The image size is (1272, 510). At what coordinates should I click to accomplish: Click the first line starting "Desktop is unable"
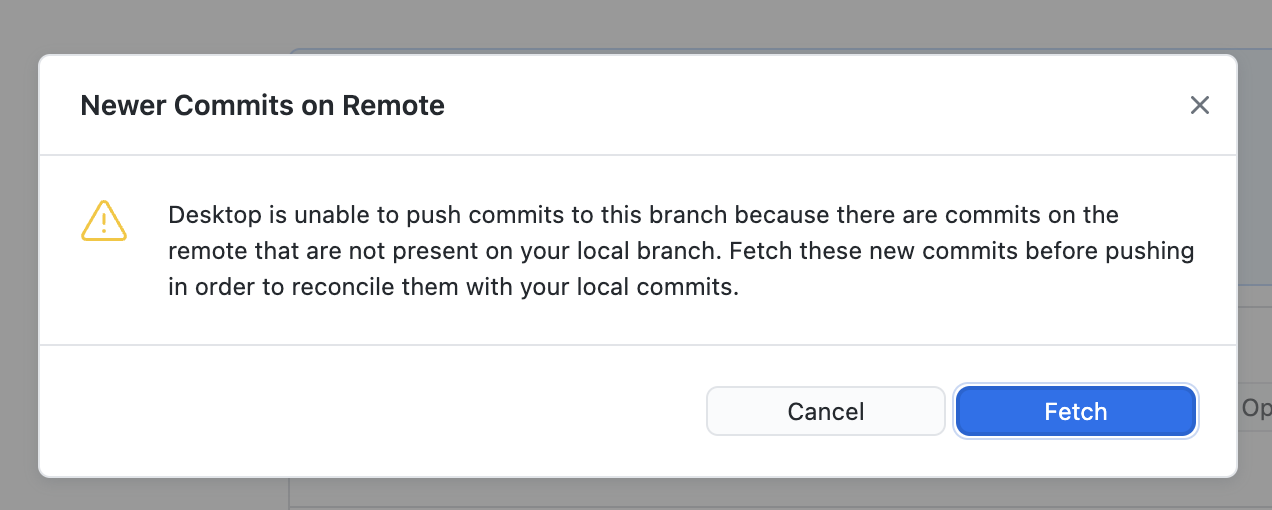pos(642,215)
